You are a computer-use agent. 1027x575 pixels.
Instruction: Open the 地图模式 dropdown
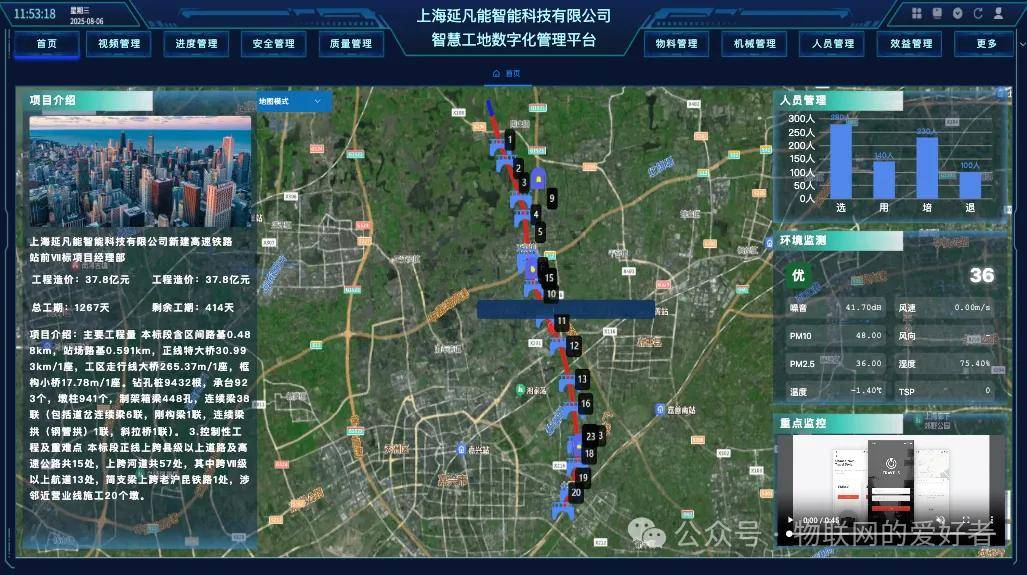tap(294, 102)
